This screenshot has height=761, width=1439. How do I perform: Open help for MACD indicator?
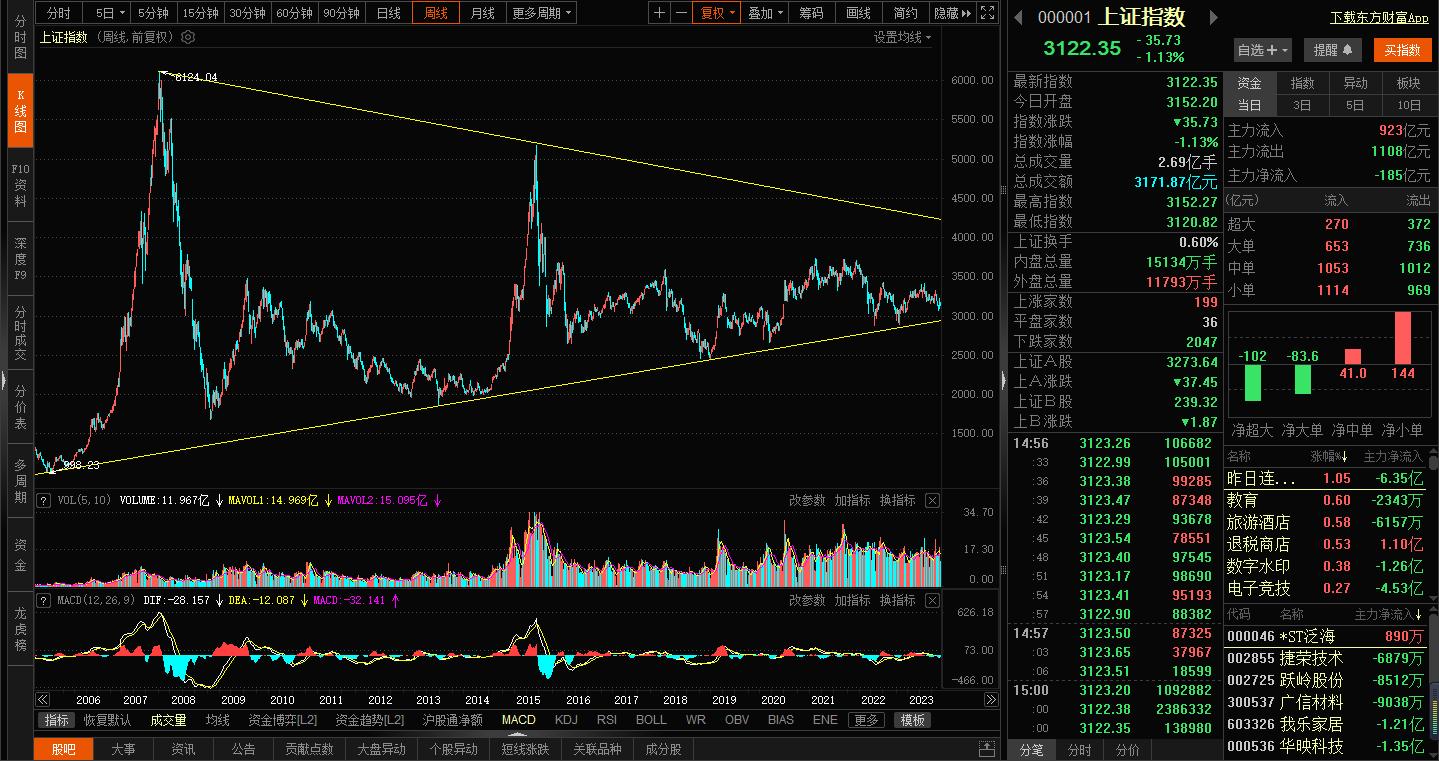pyautogui.click(x=43, y=600)
